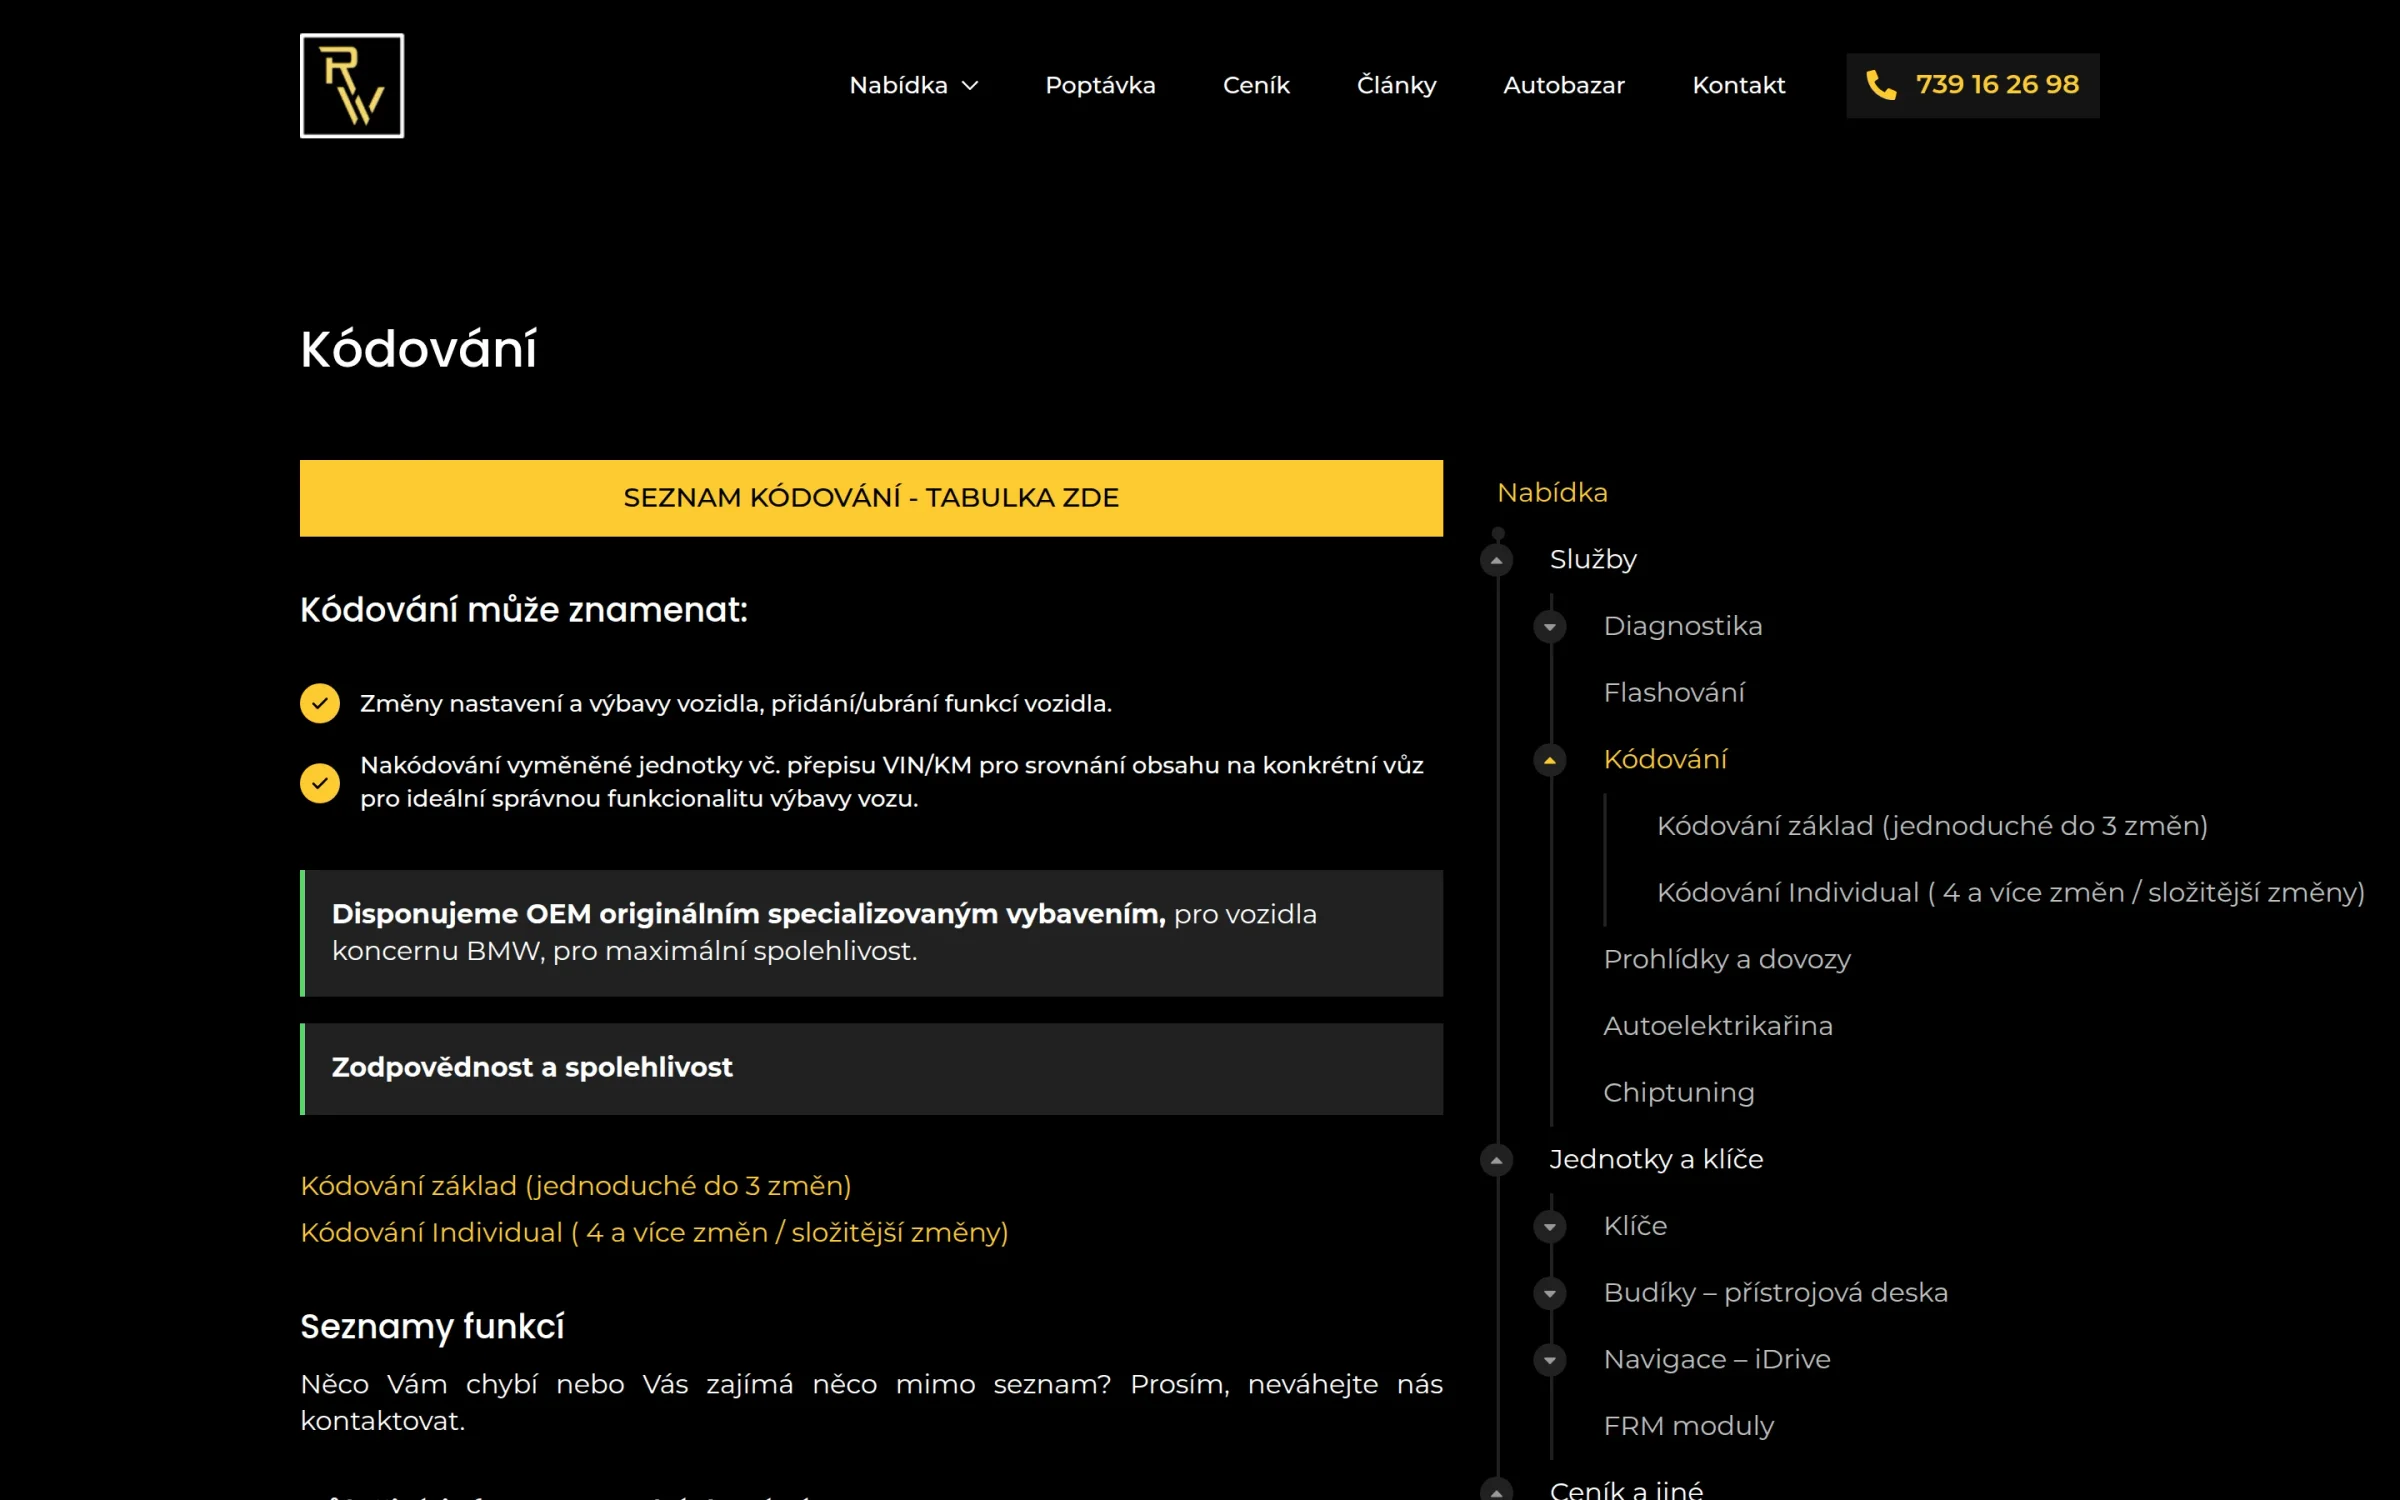Image resolution: width=2400 pixels, height=1500 pixels.
Task: Open the Klíče sidebar link
Action: [x=1635, y=1226]
